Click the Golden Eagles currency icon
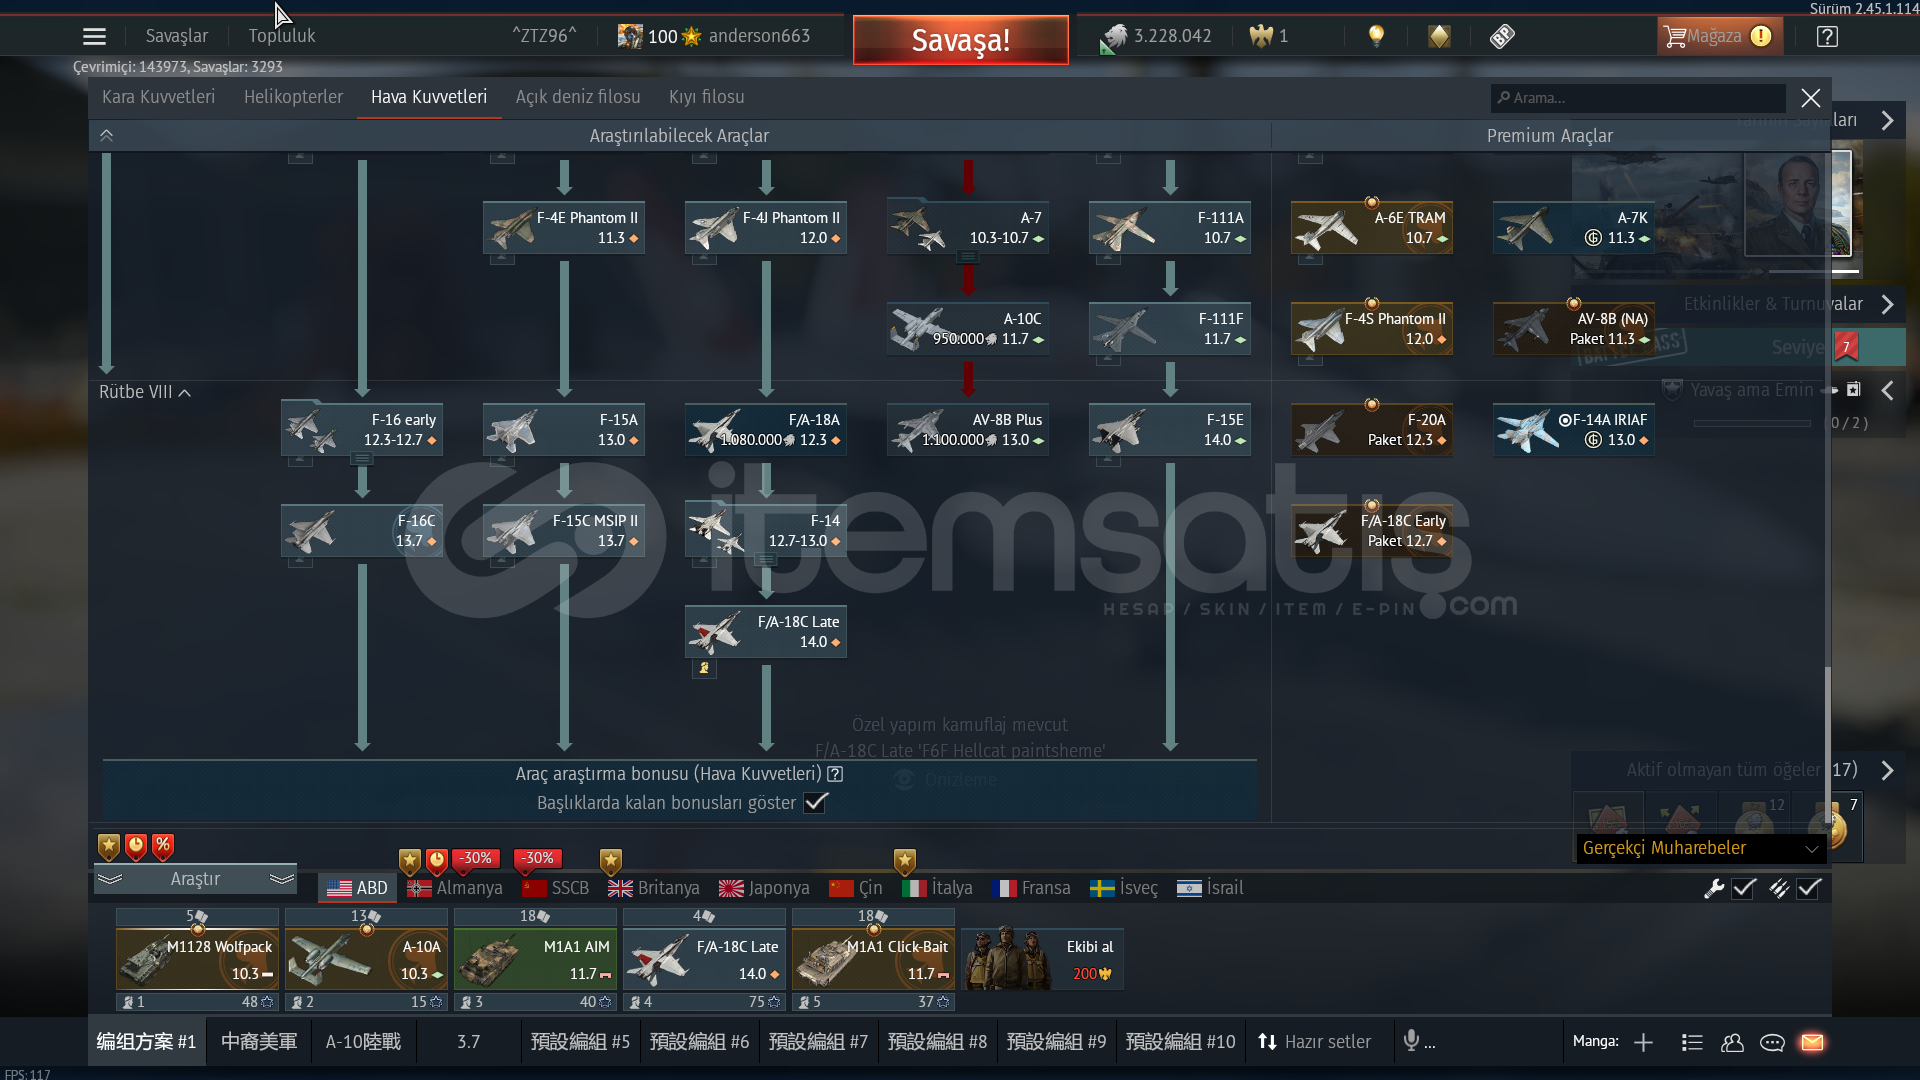Viewport: 1920px width, 1080px height. tap(1261, 37)
